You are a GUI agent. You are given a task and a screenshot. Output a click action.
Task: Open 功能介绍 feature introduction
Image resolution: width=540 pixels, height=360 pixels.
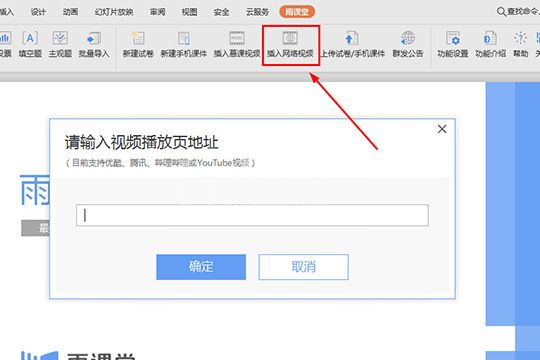coord(490,44)
